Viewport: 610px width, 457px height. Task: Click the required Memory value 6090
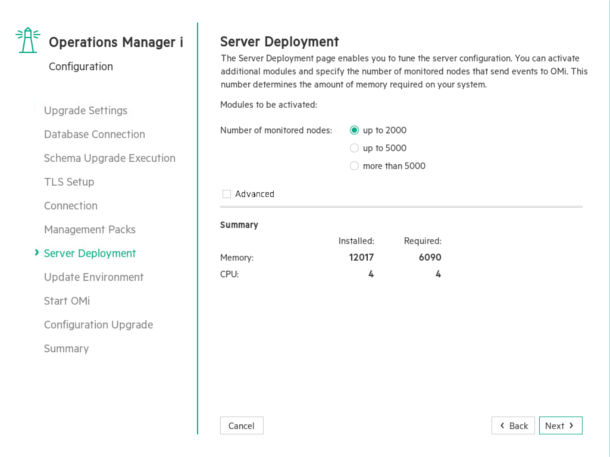pyautogui.click(x=430, y=257)
